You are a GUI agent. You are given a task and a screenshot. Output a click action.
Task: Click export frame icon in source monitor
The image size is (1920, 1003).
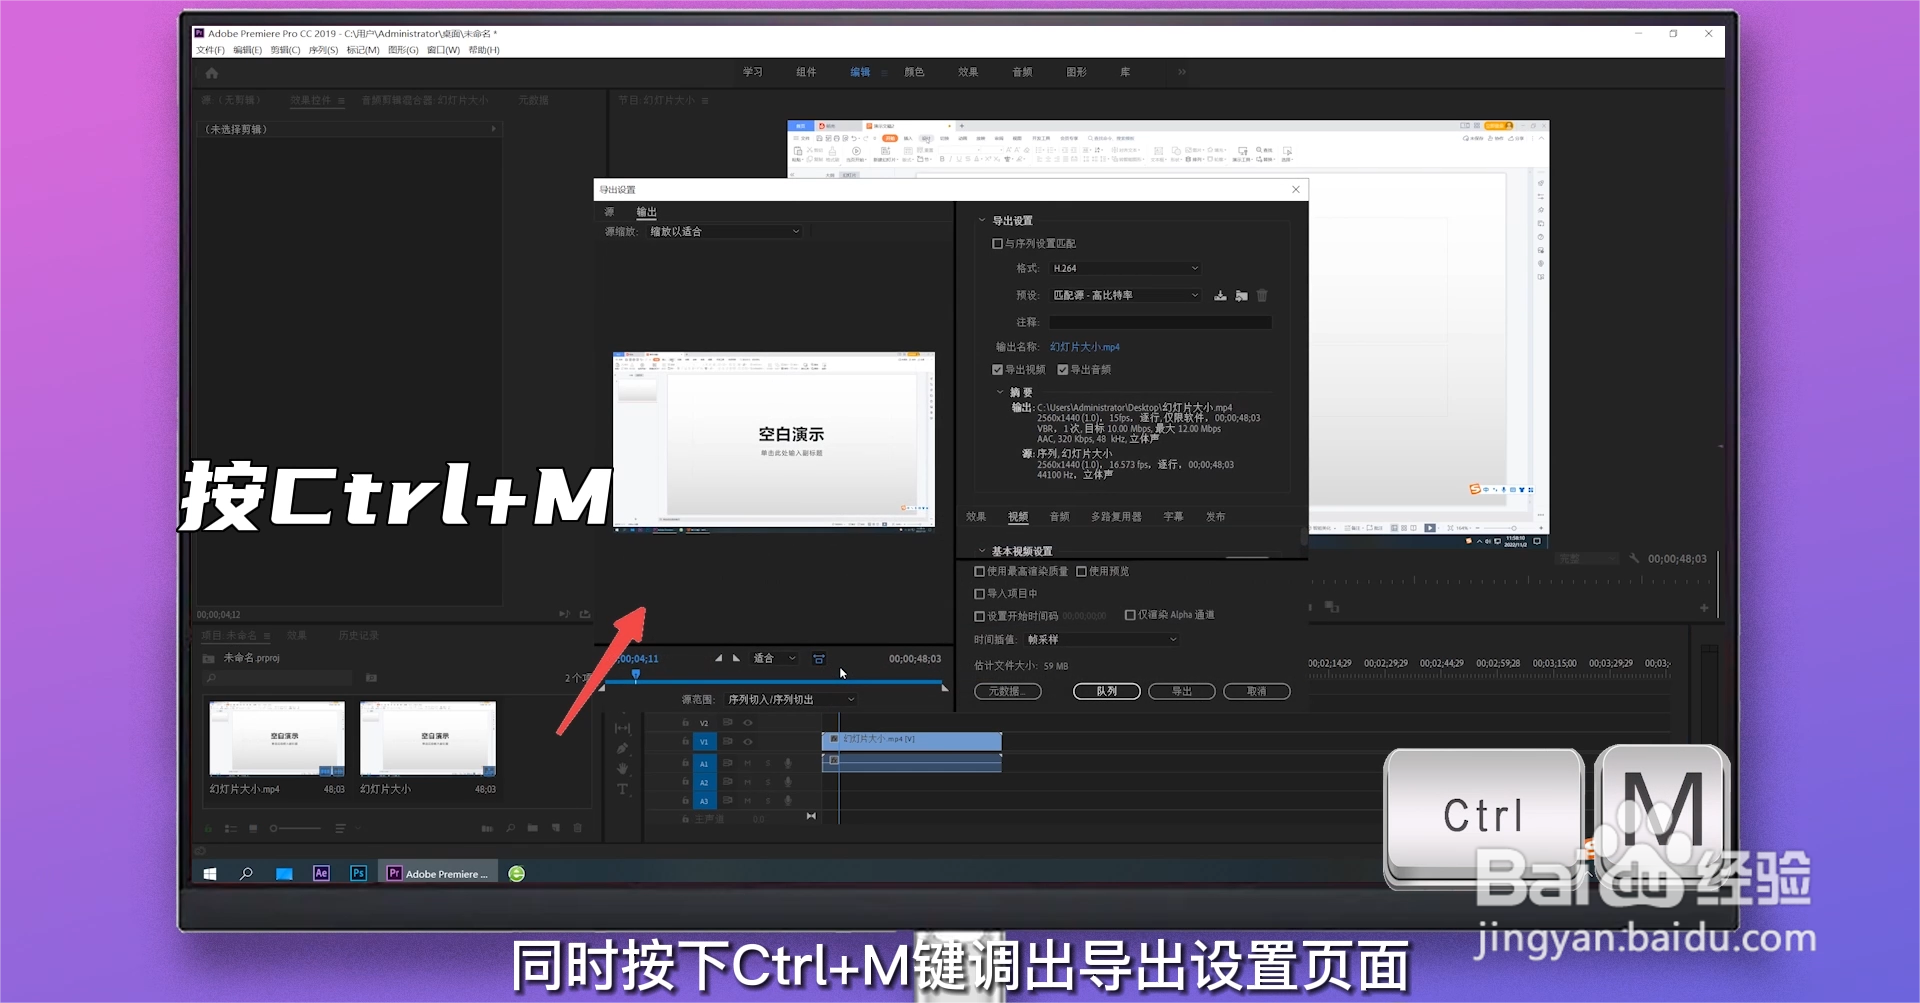585,614
